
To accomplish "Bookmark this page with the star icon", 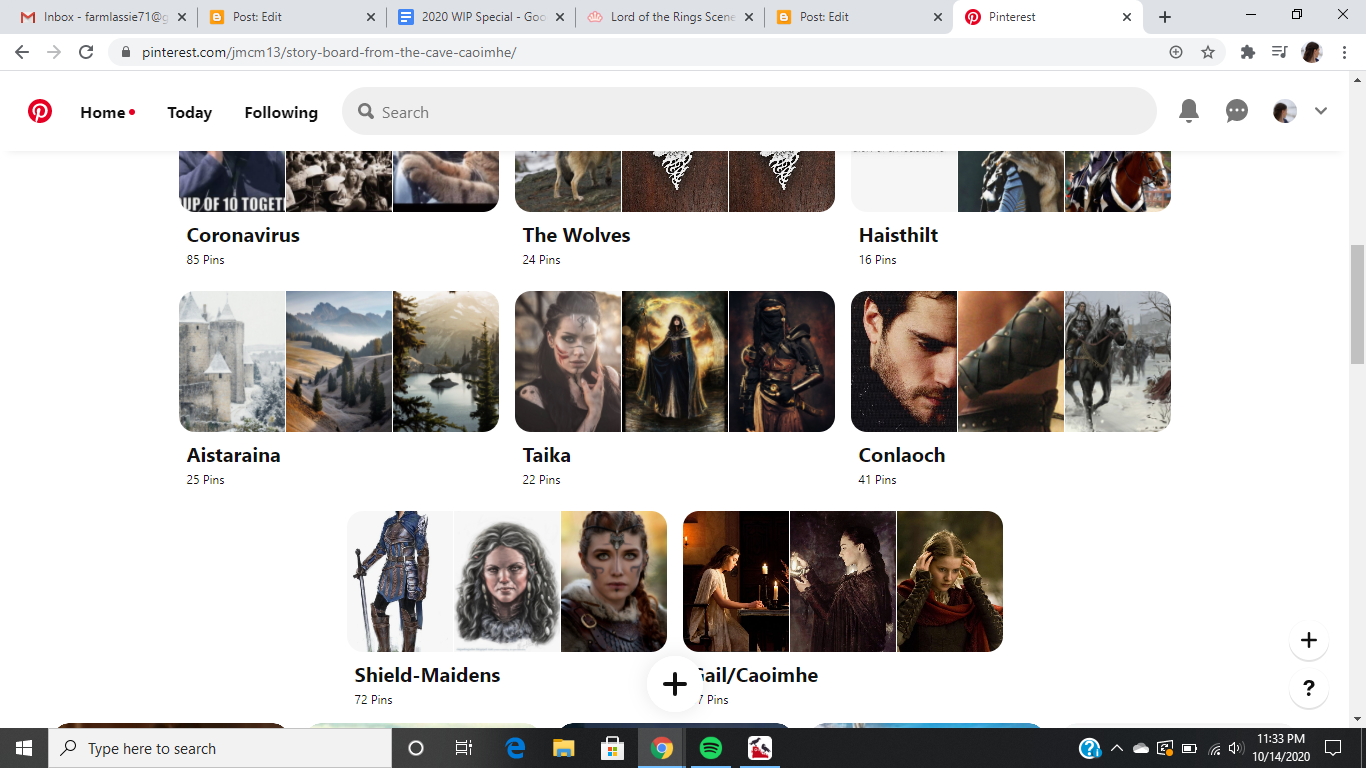I will (x=1208, y=52).
